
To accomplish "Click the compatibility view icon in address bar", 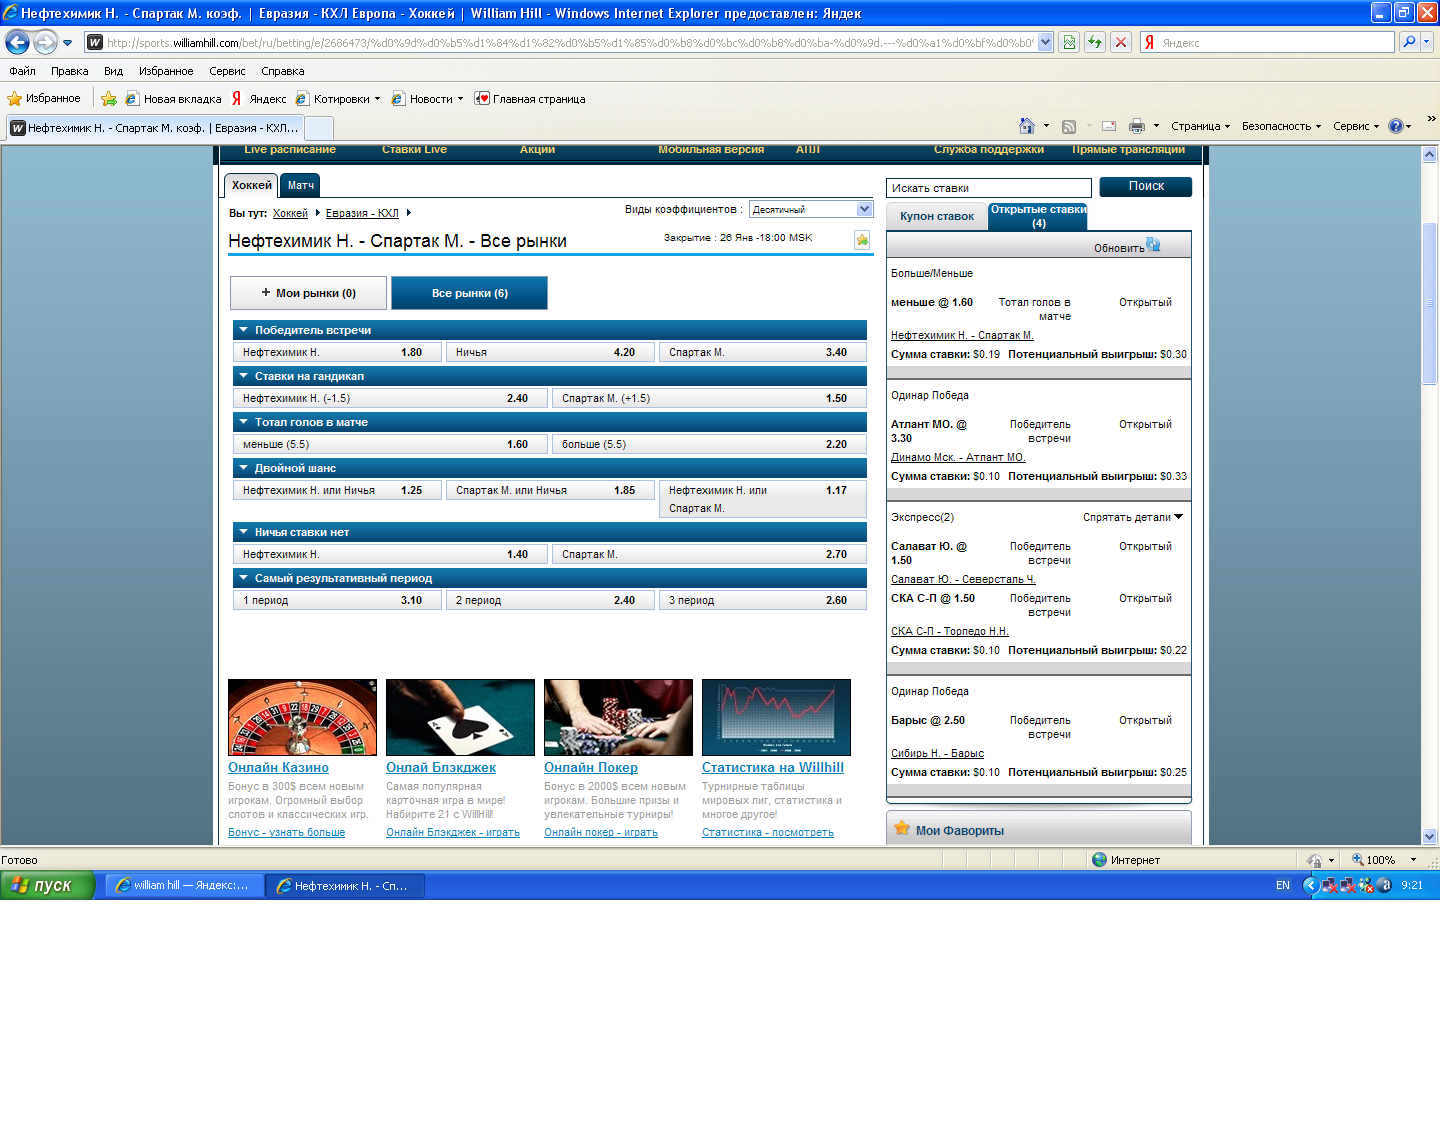I will coord(1069,42).
